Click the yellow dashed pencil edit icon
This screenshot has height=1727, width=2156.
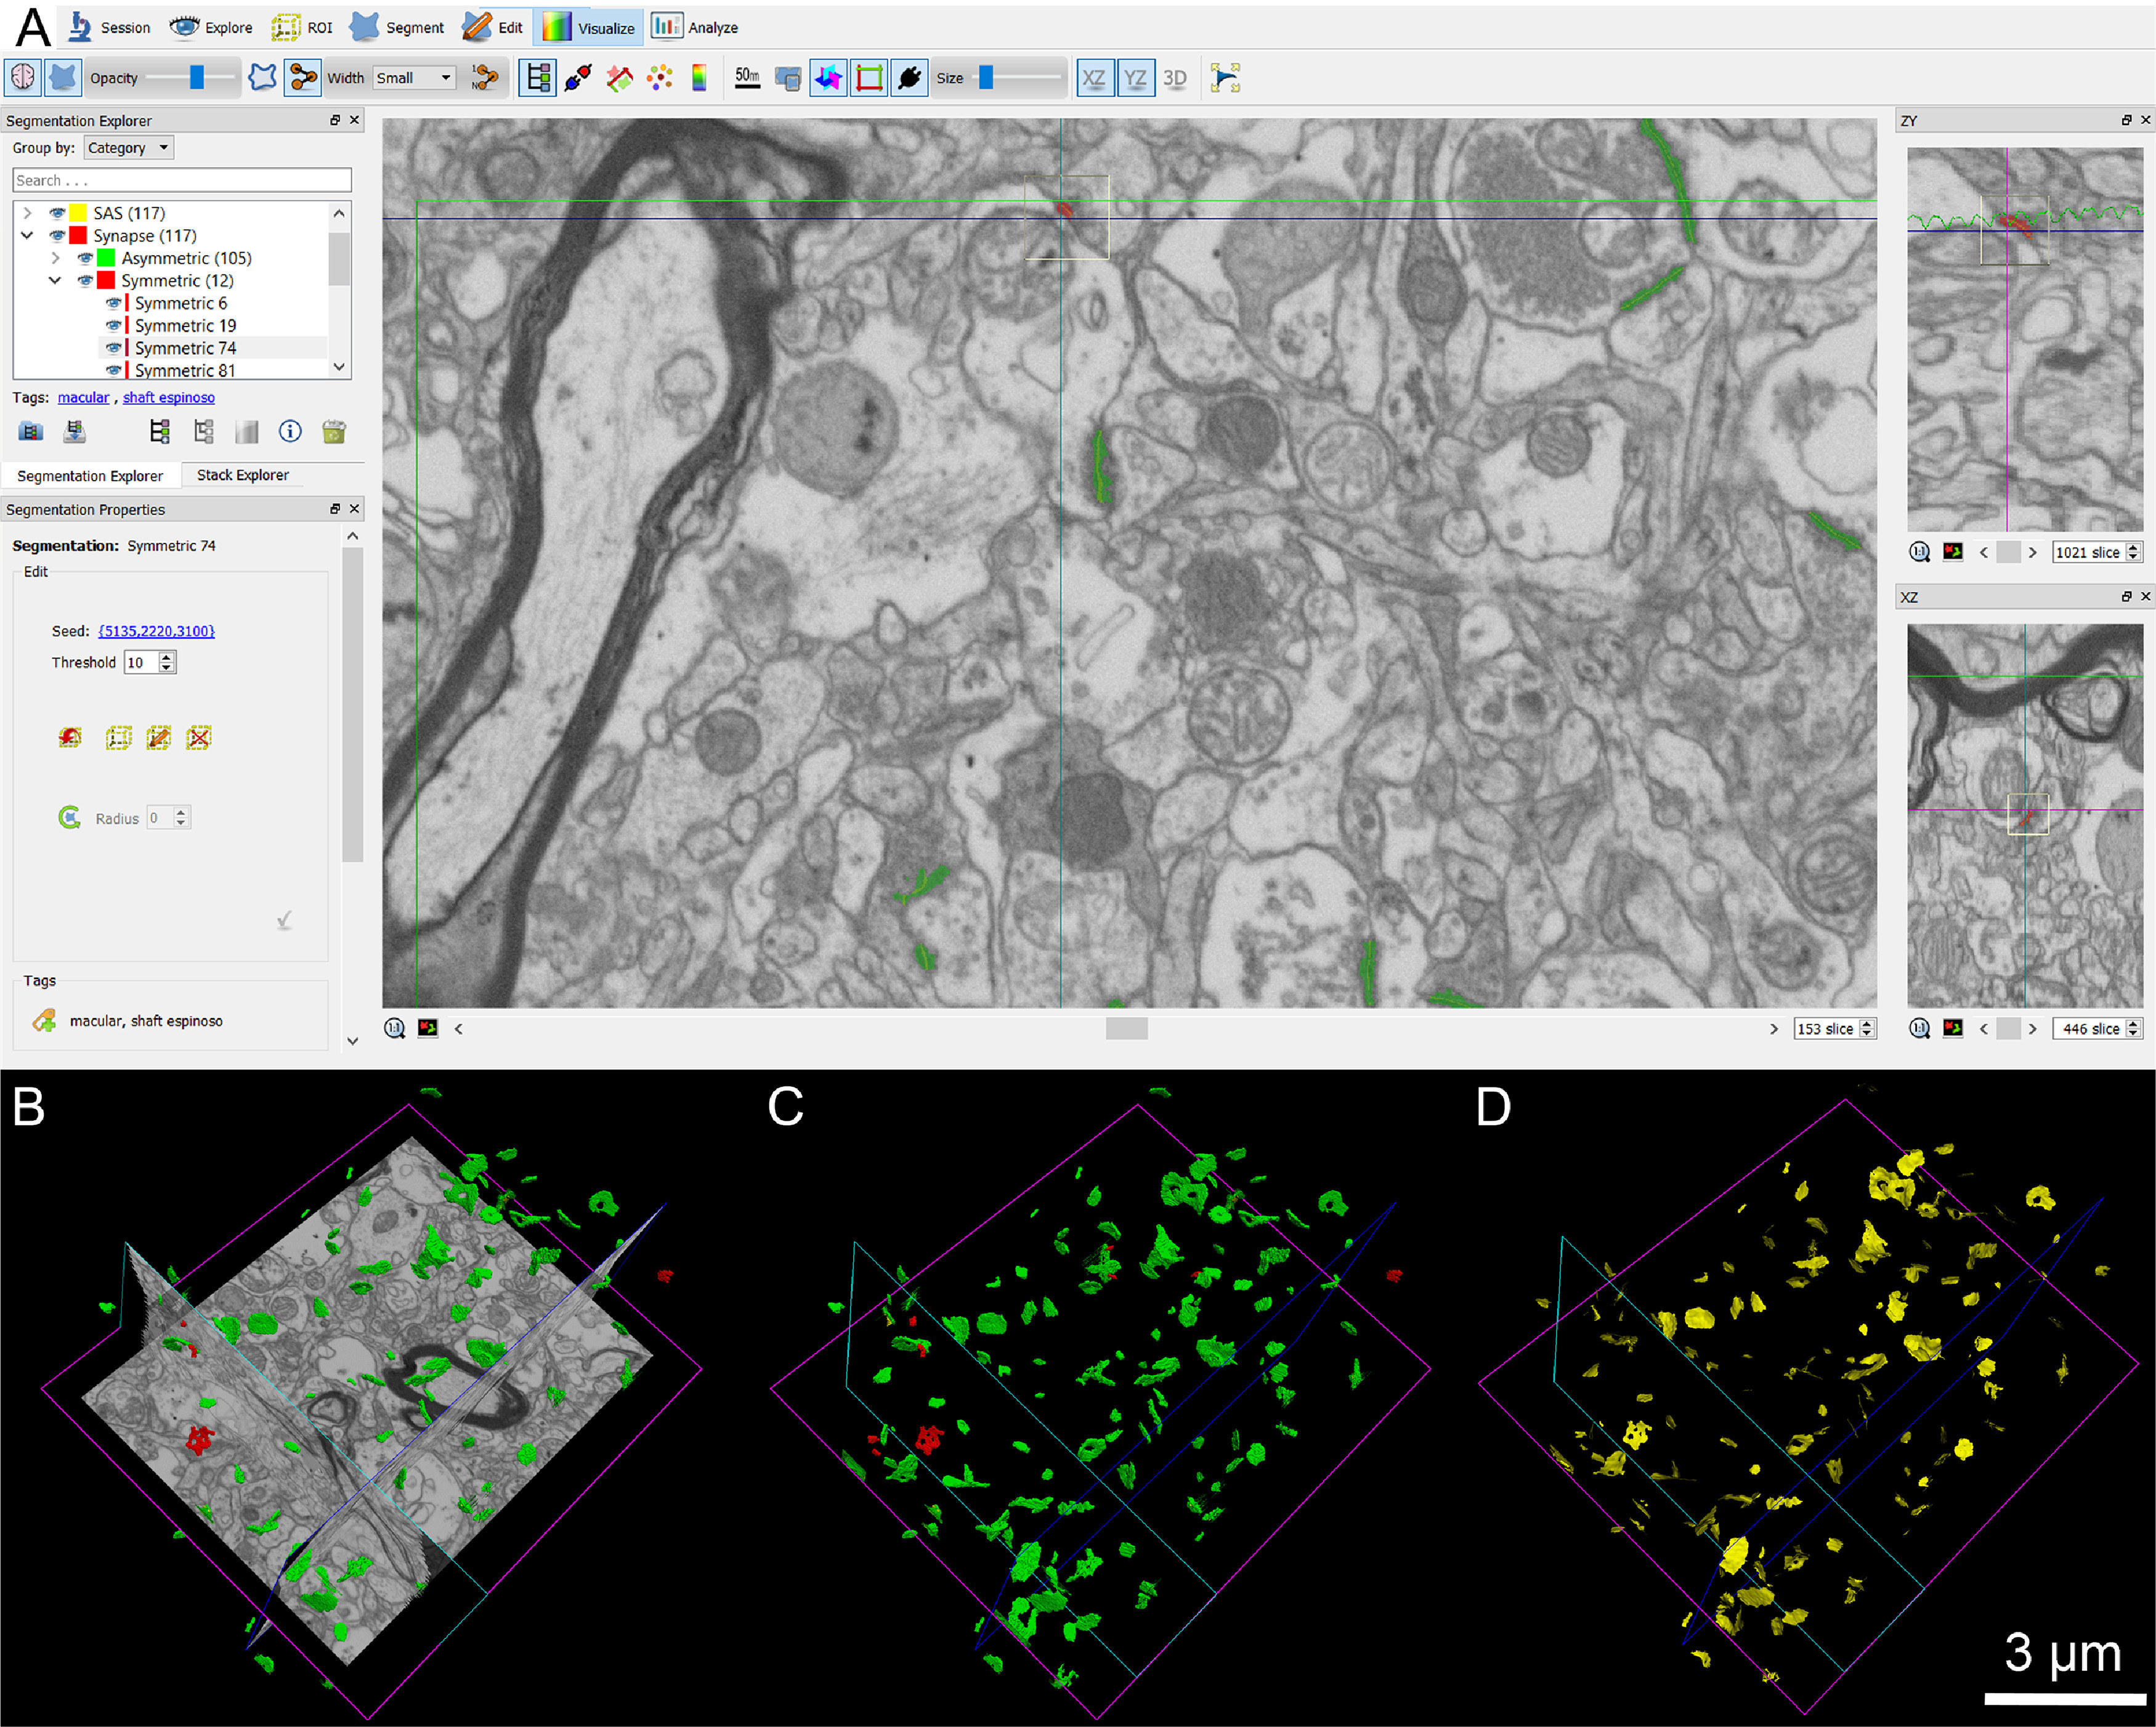pos(158,737)
